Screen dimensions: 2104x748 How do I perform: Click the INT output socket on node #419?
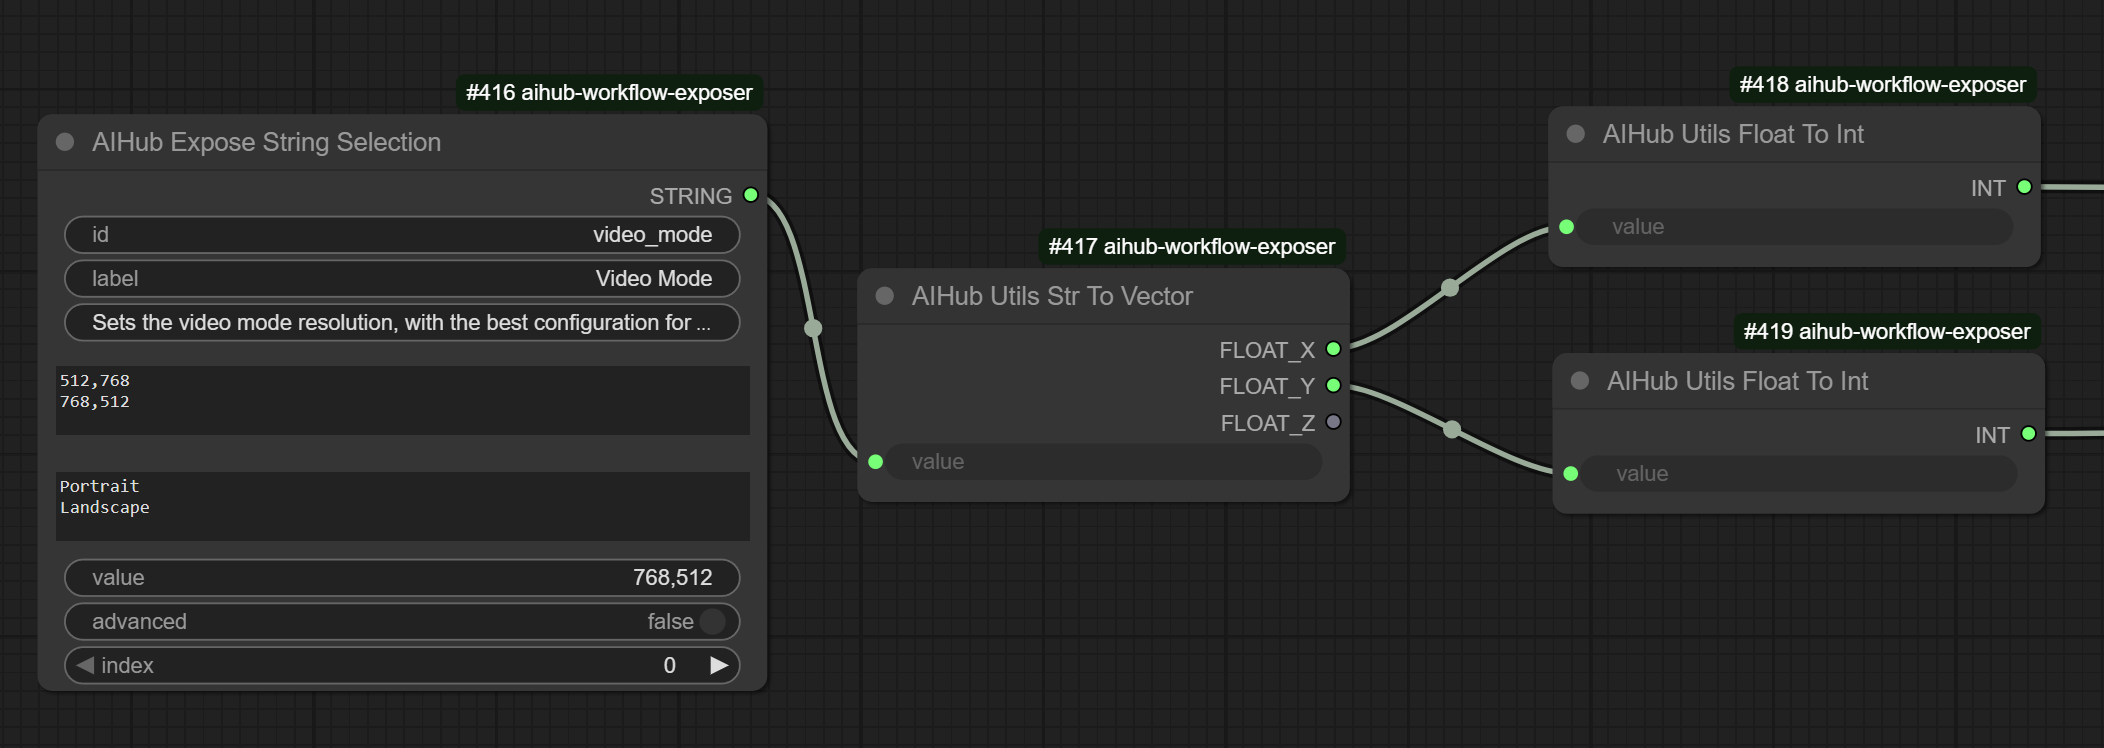coord(2029,434)
